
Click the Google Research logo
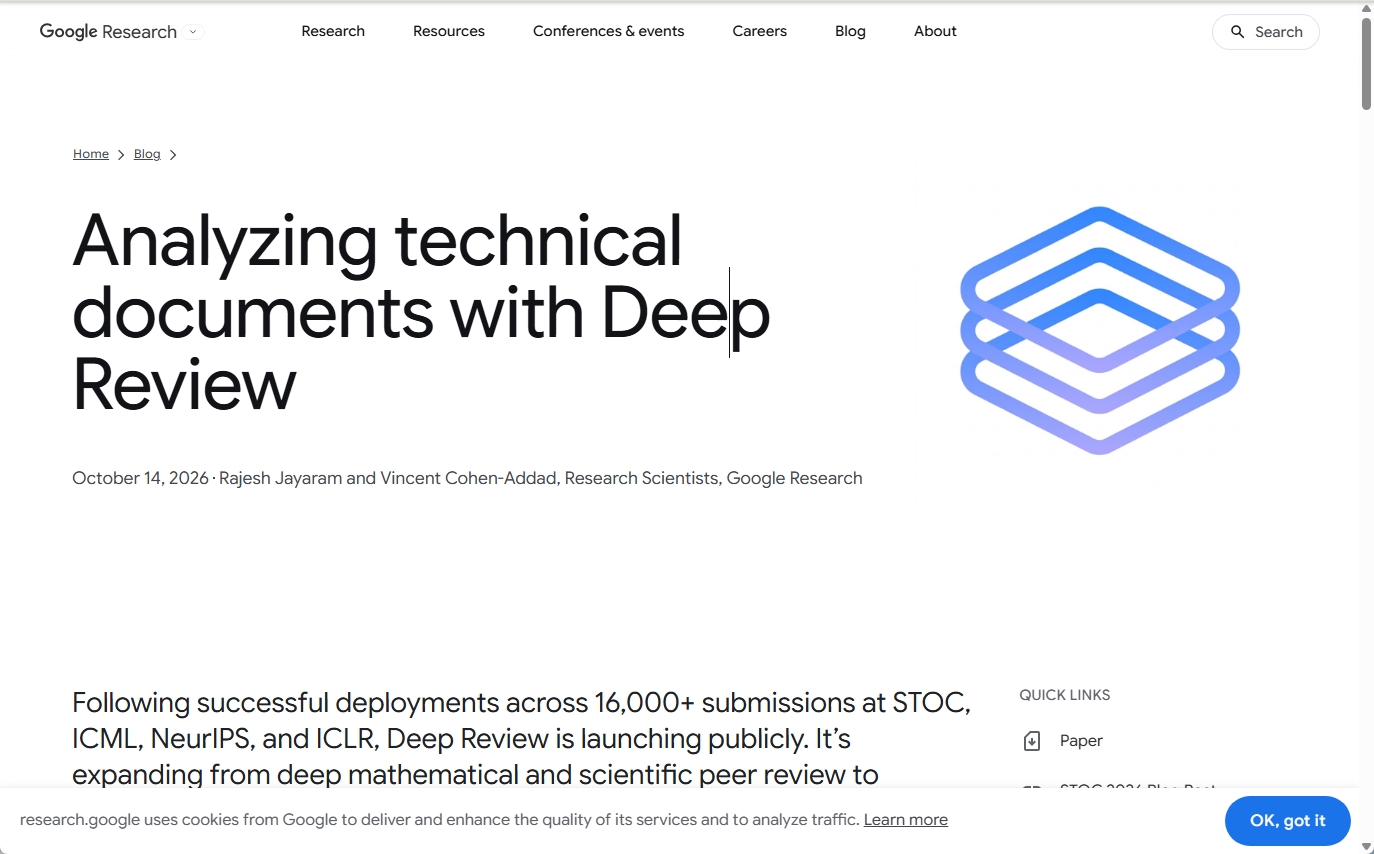tap(108, 32)
